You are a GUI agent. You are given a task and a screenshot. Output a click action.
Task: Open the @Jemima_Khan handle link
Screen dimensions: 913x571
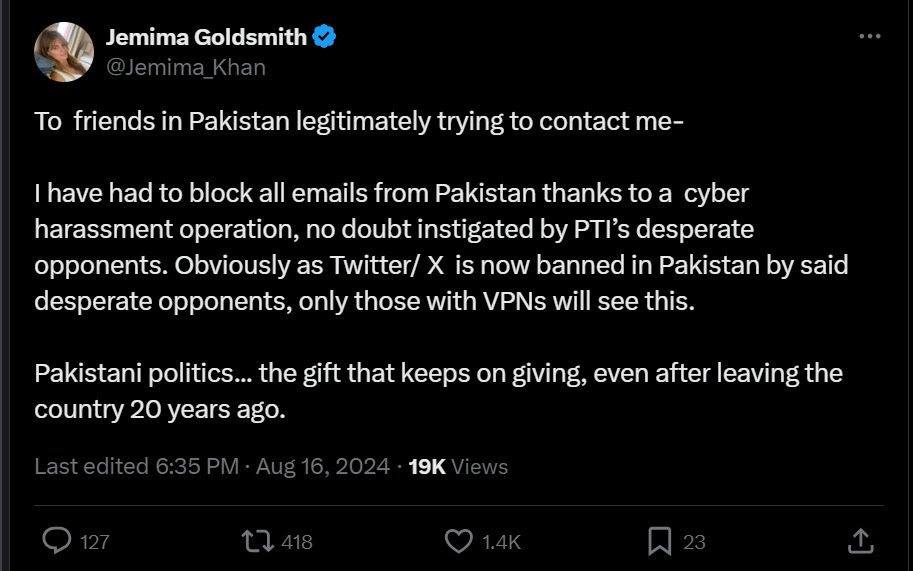[x=186, y=67]
